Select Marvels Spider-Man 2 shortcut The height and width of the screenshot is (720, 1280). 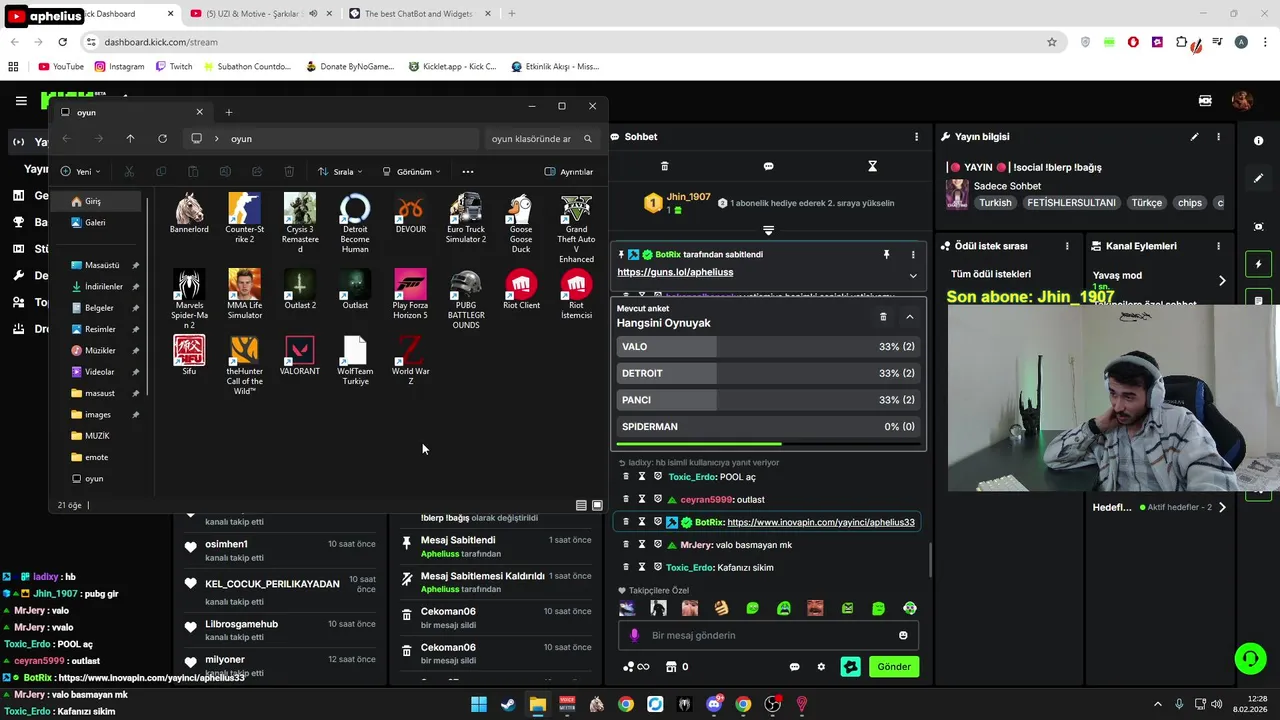[x=189, y=300]
